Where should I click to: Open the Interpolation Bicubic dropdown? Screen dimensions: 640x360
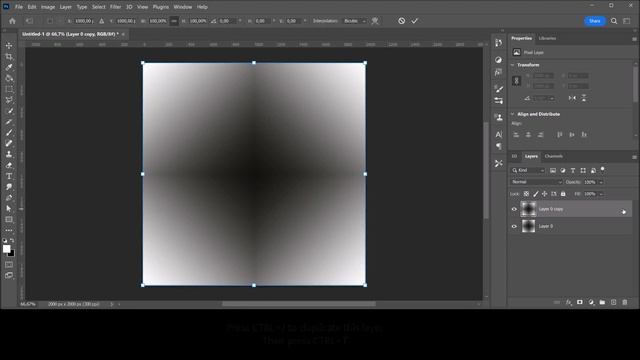coord(355,21)
